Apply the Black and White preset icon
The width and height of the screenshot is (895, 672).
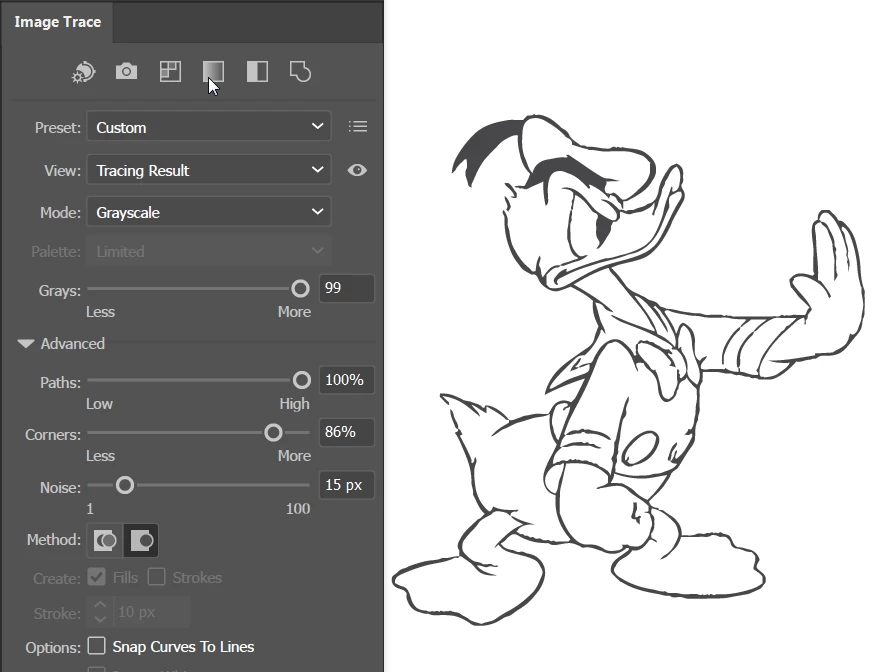point(257,72)
